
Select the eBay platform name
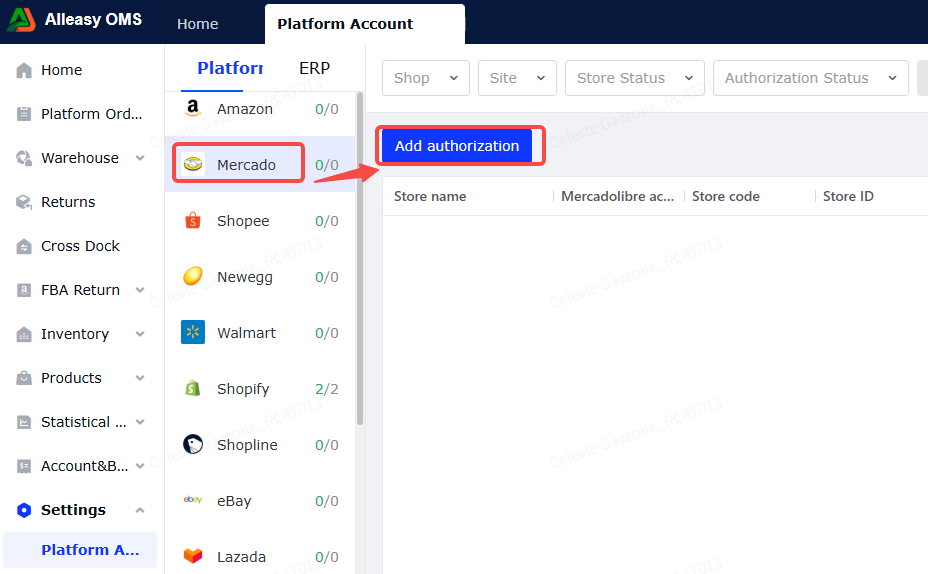[x=234, y=501]
